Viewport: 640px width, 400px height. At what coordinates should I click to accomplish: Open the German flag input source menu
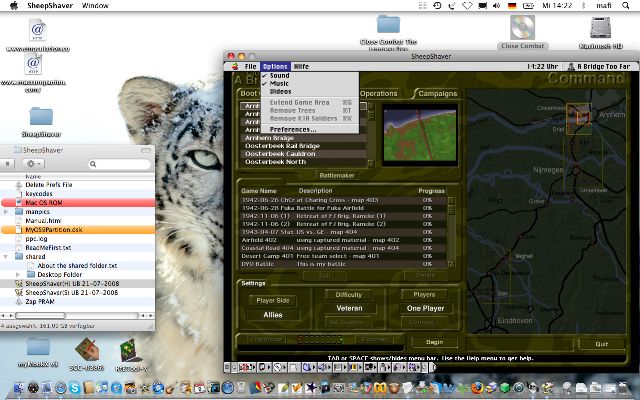click(x=512, y=6)
